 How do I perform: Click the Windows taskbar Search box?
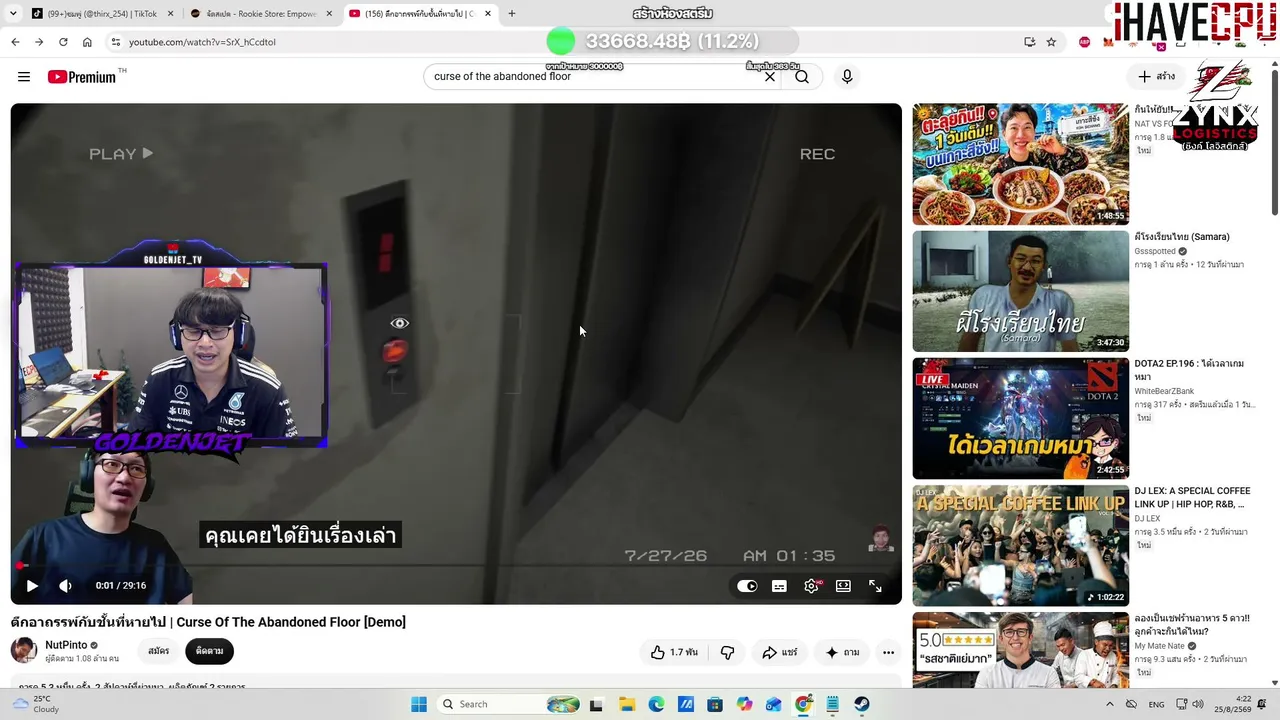pos(510,704)
